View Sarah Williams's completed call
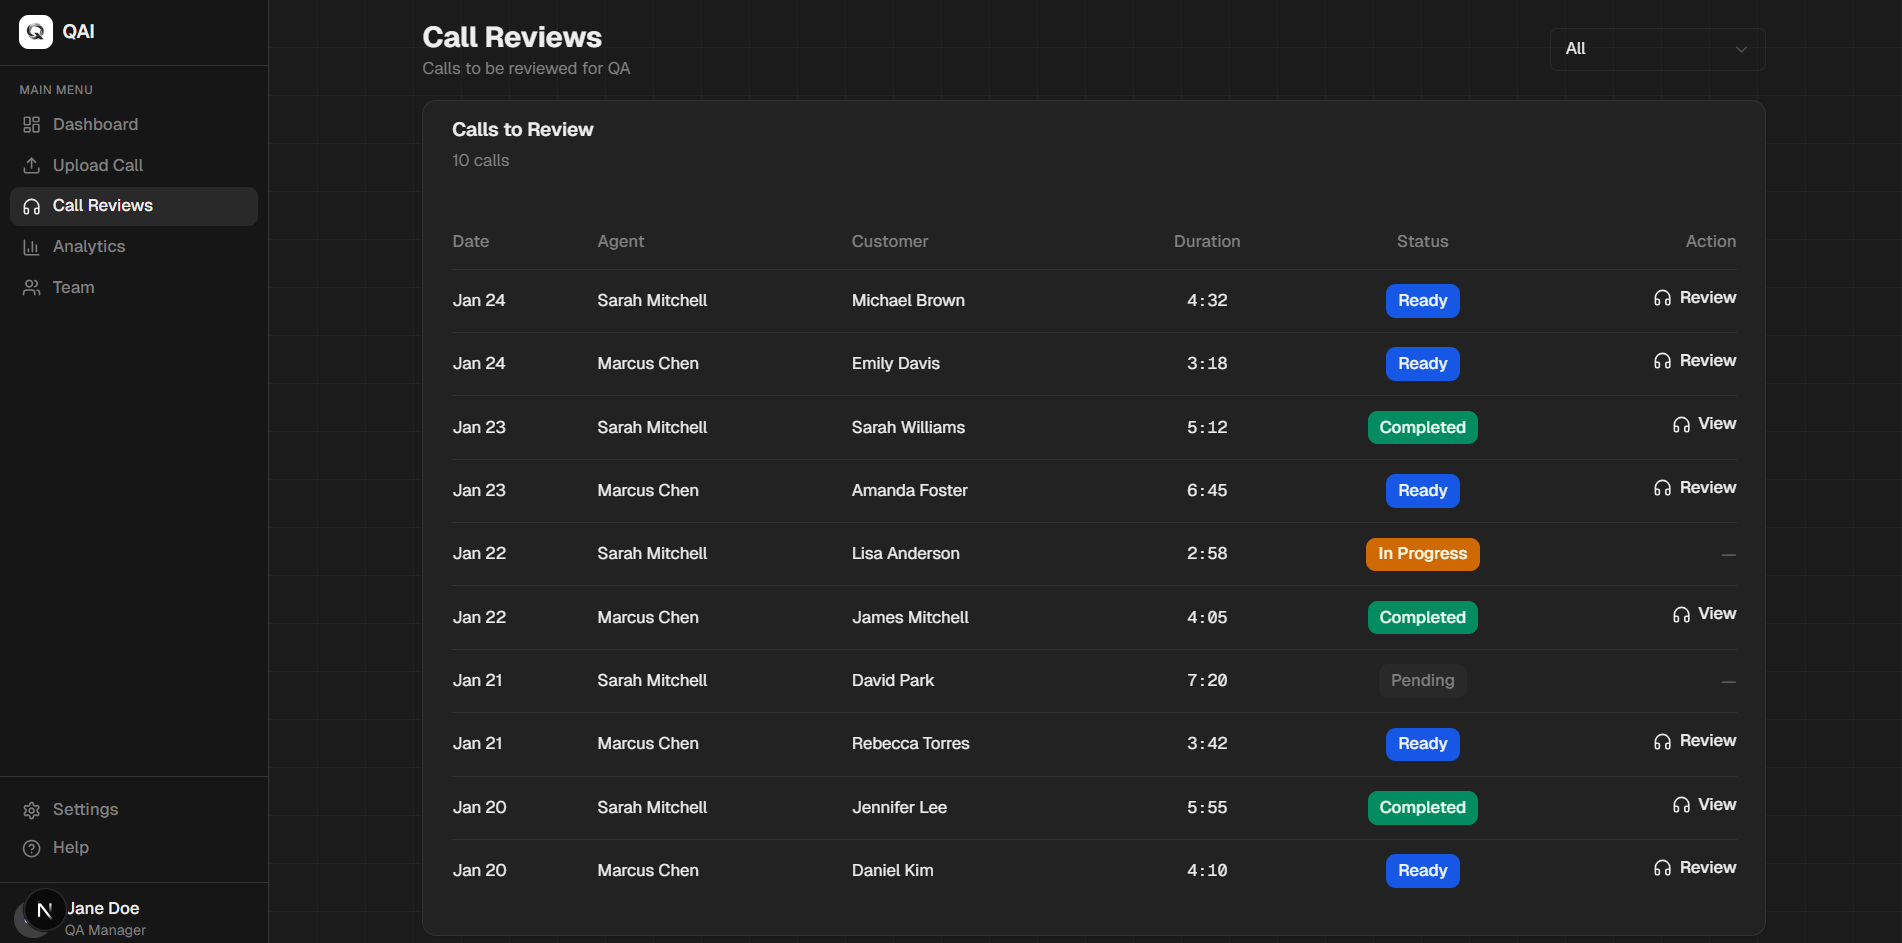 (x=1704, y=424)
